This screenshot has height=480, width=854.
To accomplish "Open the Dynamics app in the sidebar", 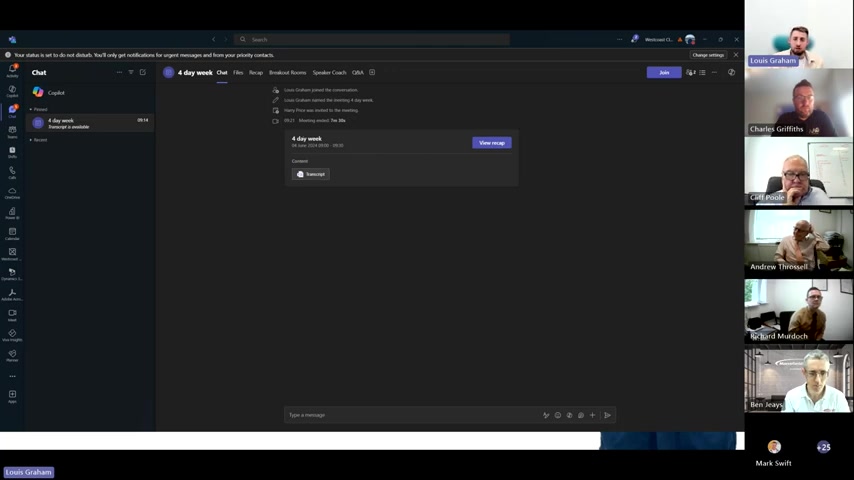I will [12, 274].
